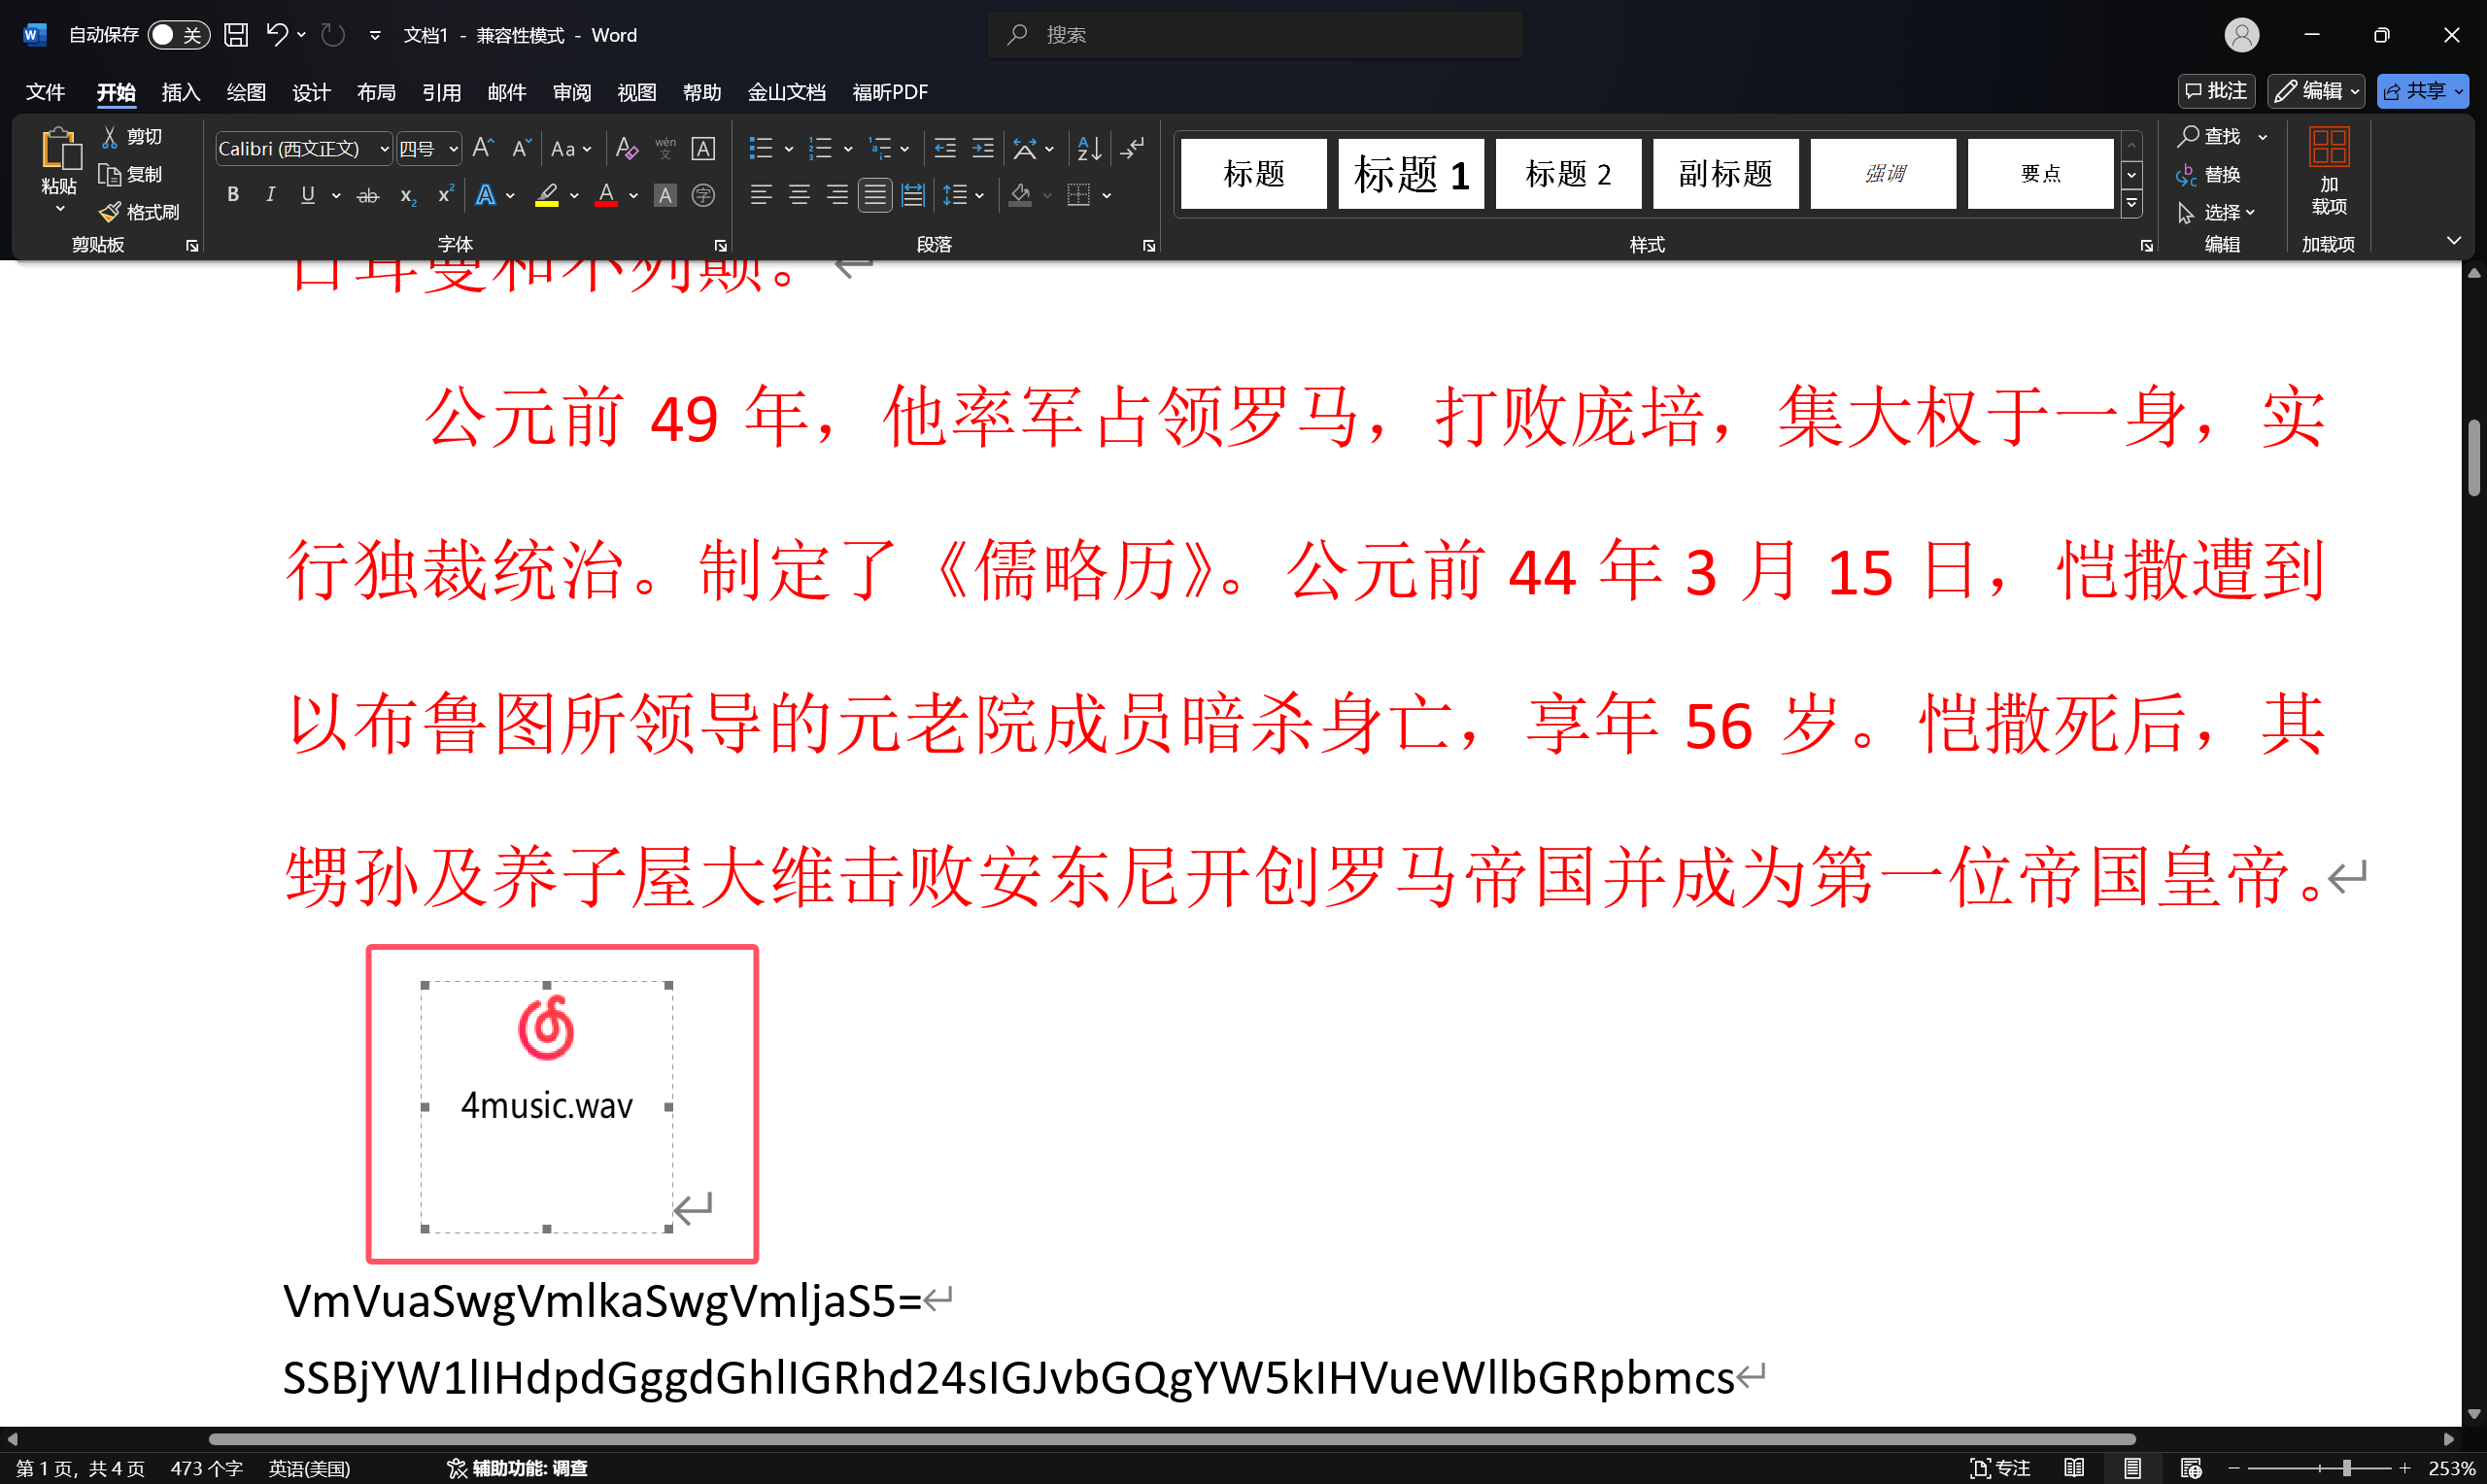The width and height of the screenshot is (2487, 1484).
Task: Increase font size with the large A icon
Action: pyautogui.click(x=483, y=148)
